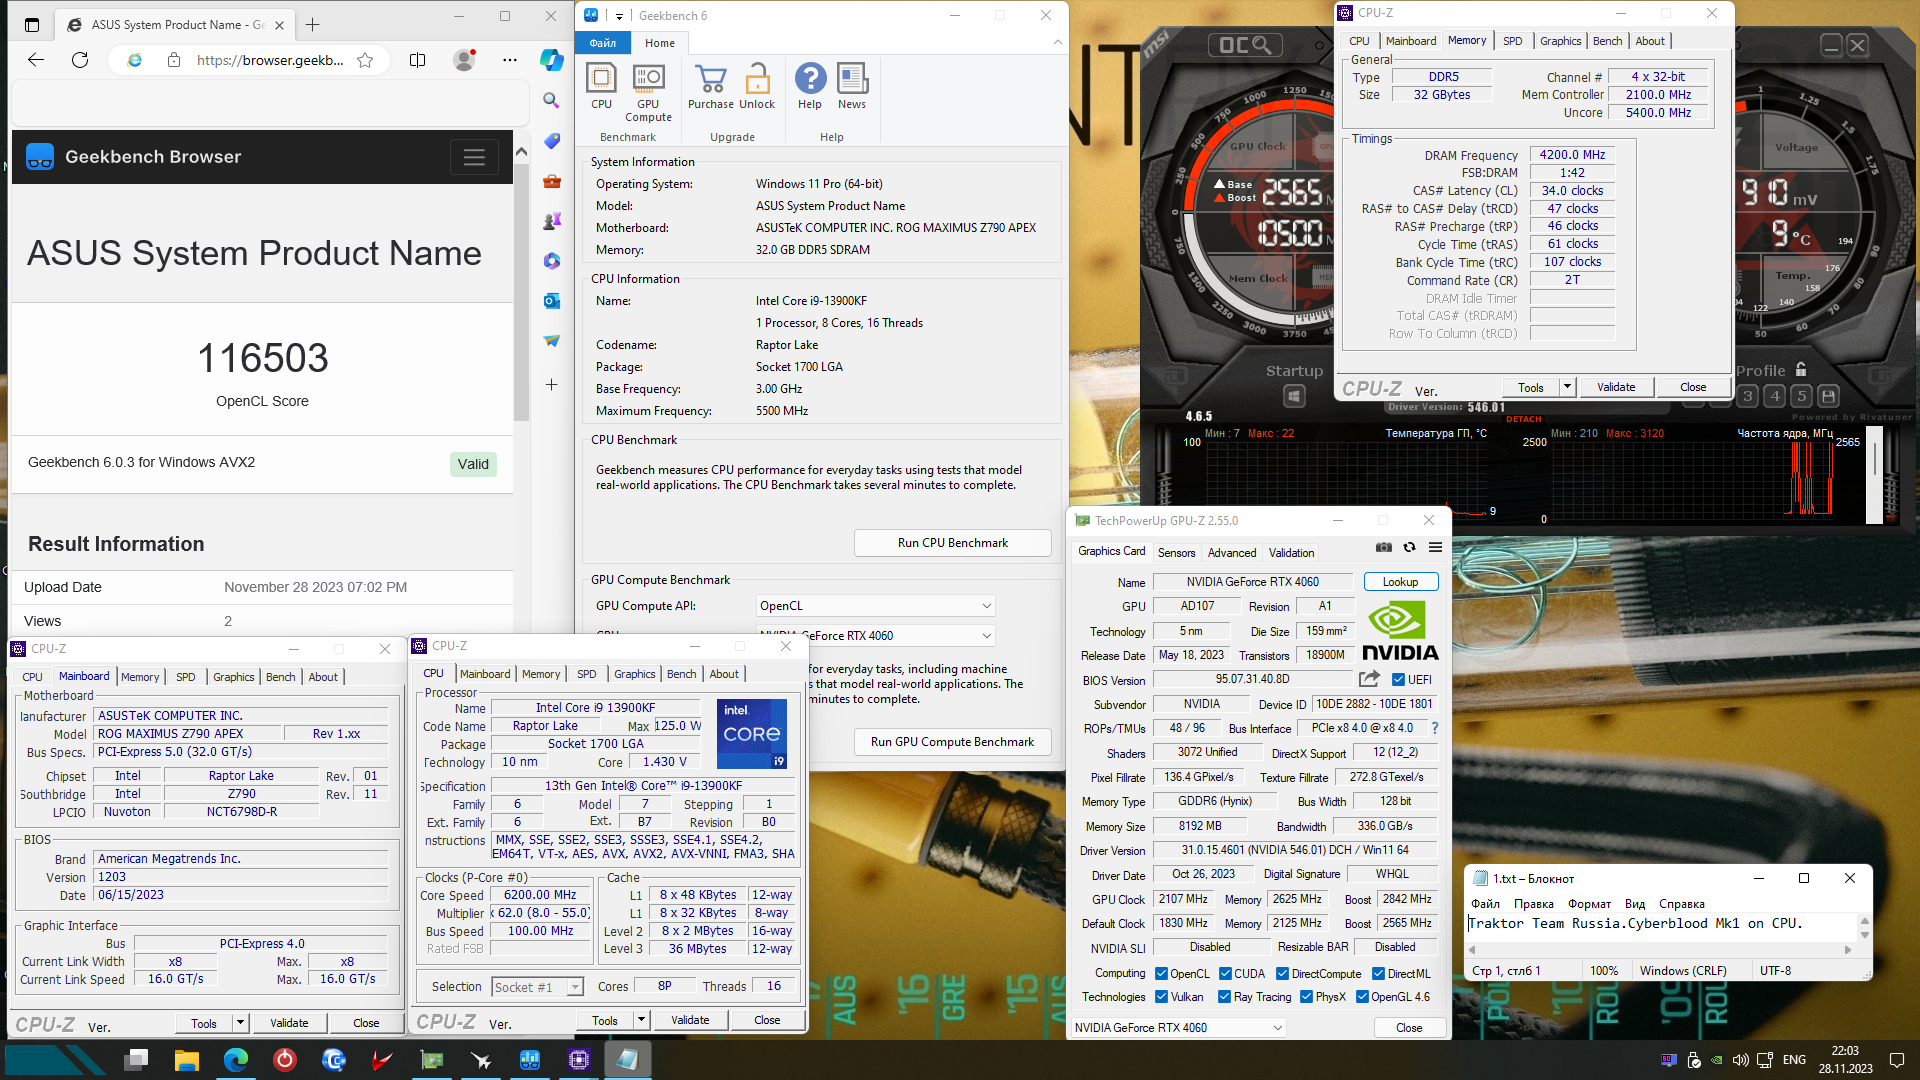The image size is (1920, 1080).
Task: Open GPU-Z hamburger menu icon
Action: [x=1435, y=547]
